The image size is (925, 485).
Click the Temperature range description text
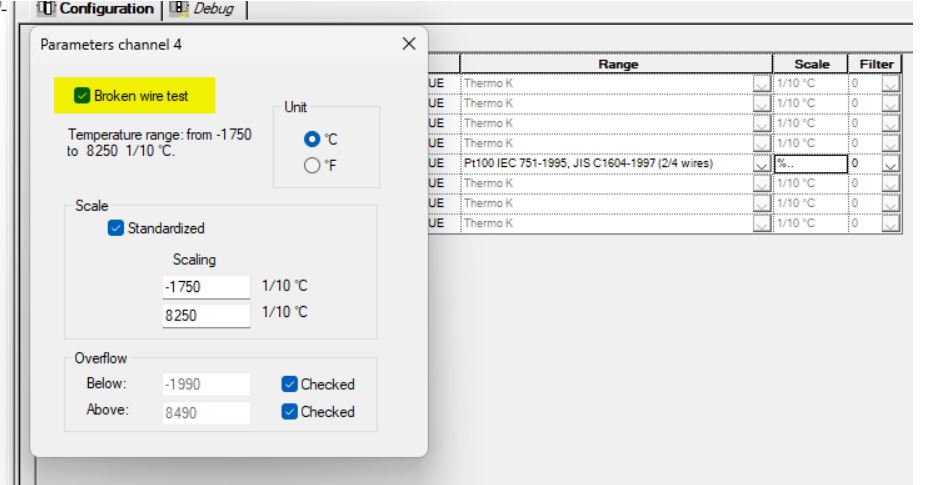pos(159,143)
